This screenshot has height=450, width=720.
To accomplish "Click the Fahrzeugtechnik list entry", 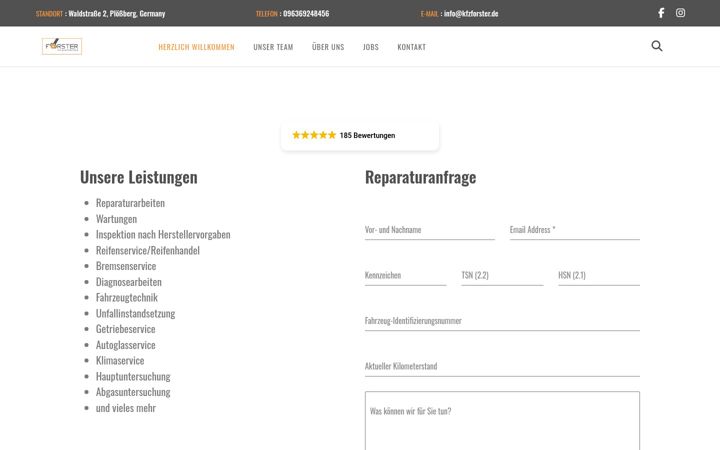I will 127,298.
